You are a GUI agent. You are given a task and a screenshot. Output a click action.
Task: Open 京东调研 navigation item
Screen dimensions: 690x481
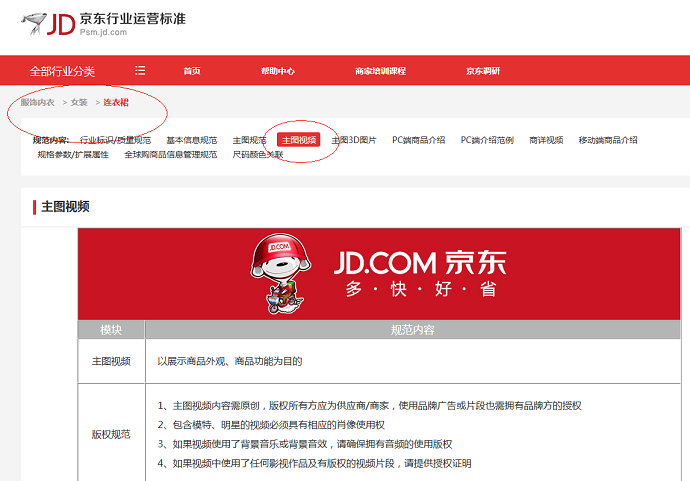click(x=483, y=71)
